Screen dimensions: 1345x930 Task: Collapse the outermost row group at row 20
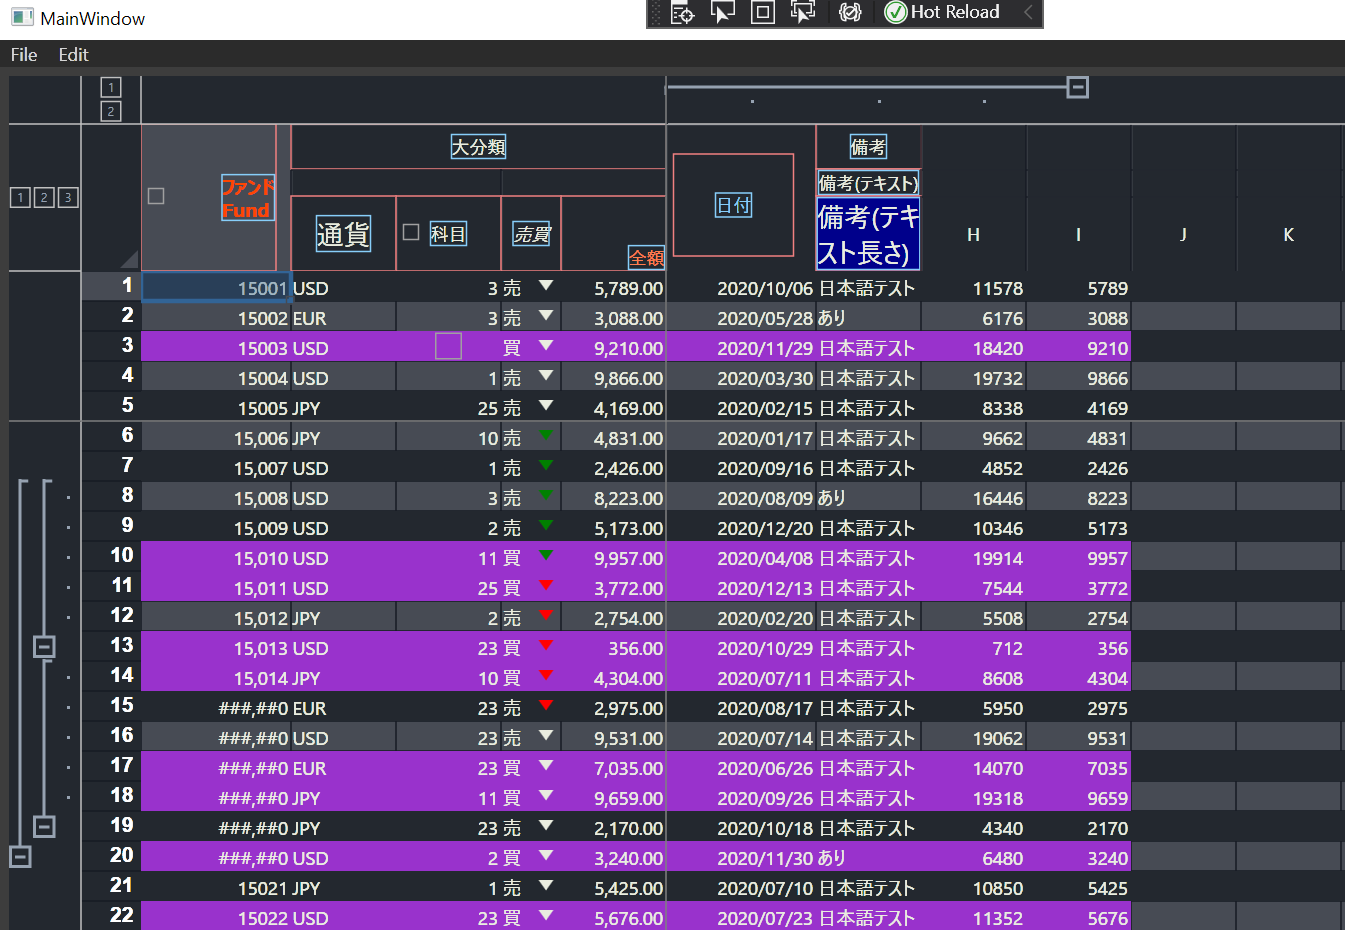[x=20, y=857]
